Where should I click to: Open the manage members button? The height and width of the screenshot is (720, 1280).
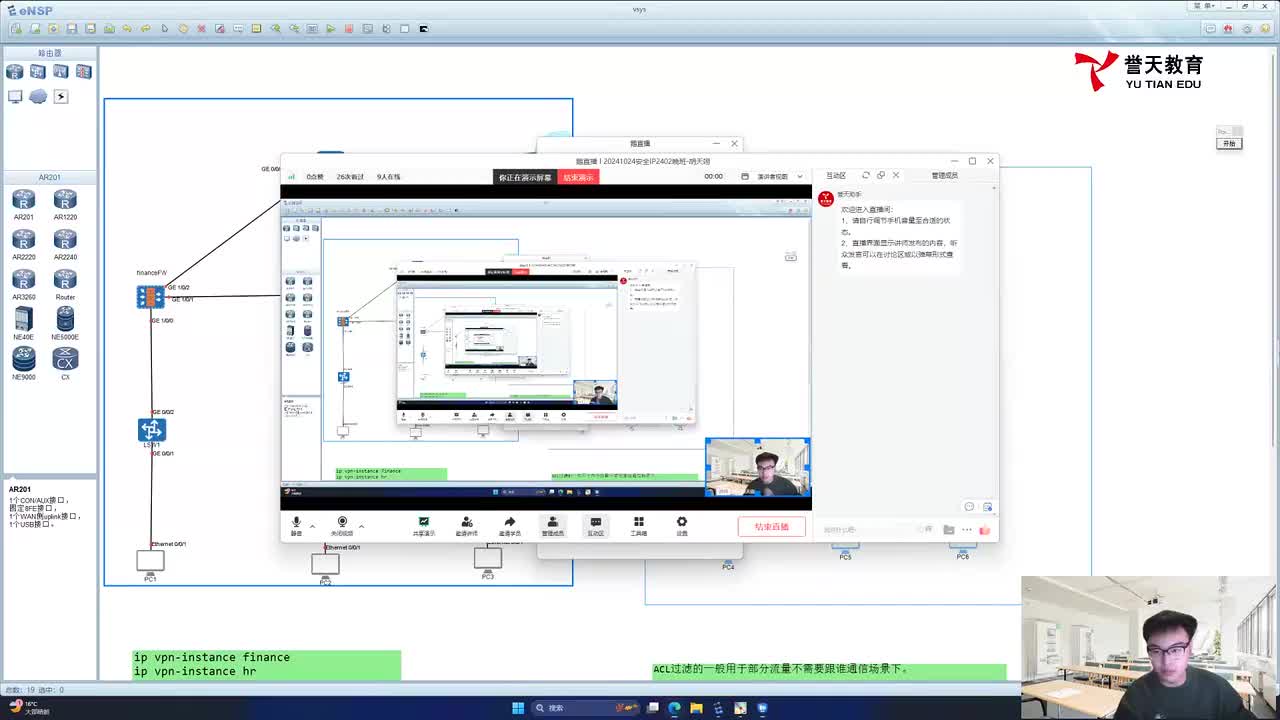point(553,526)
